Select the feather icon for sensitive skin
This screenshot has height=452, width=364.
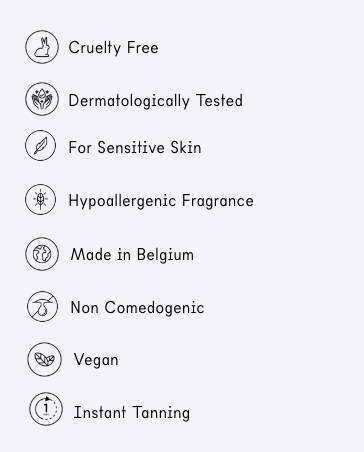[x=41, y=146]
